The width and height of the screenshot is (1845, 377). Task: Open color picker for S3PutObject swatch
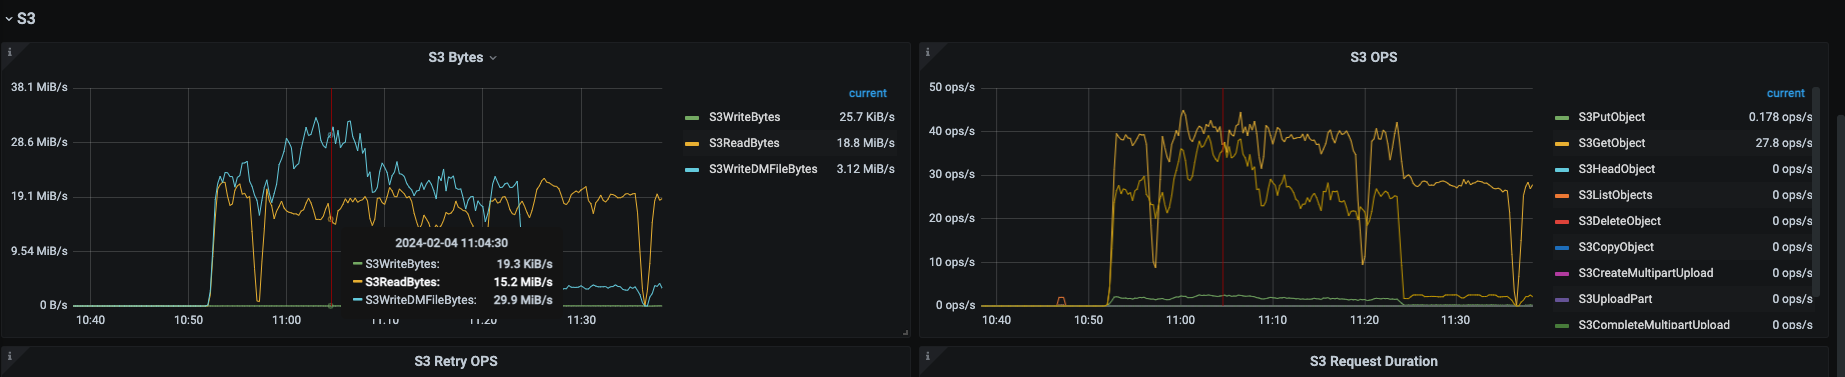pos(1562,118)
